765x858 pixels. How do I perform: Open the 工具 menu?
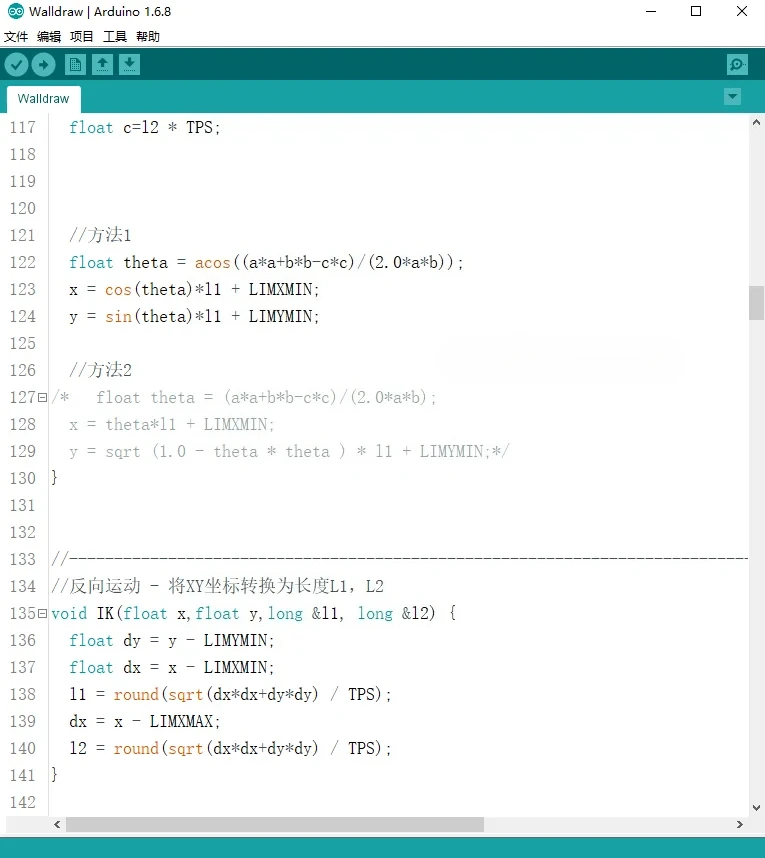[115, 37]
